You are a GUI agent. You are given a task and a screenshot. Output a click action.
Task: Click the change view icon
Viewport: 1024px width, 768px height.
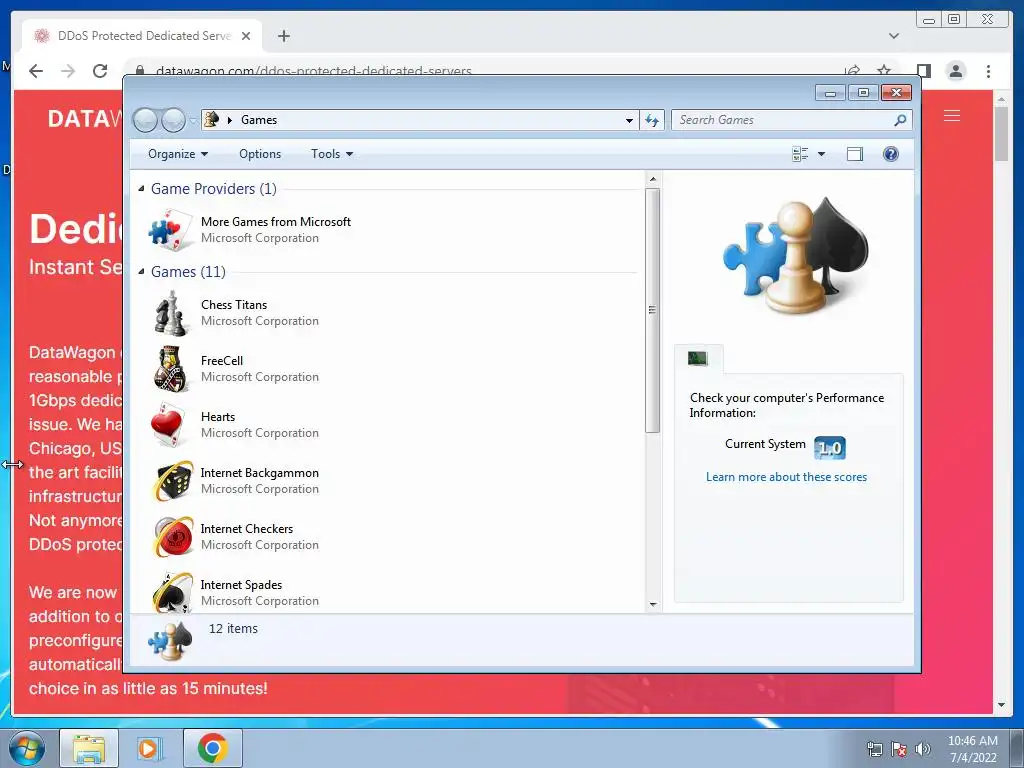(800, 154)
